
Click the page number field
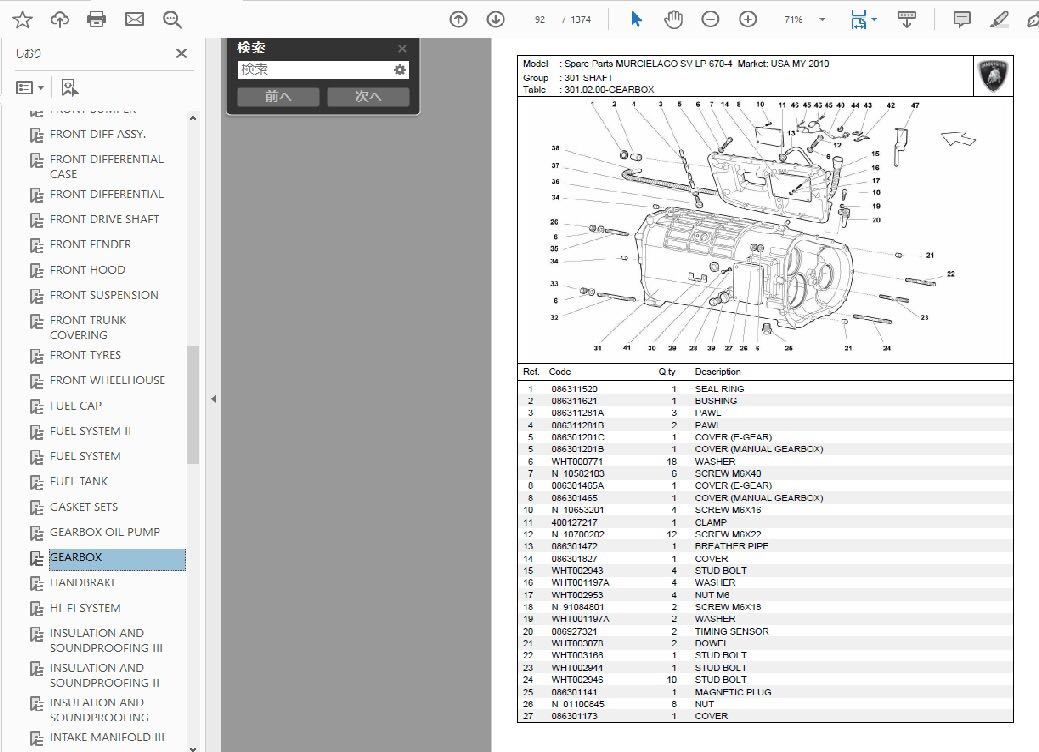point(540,20)
